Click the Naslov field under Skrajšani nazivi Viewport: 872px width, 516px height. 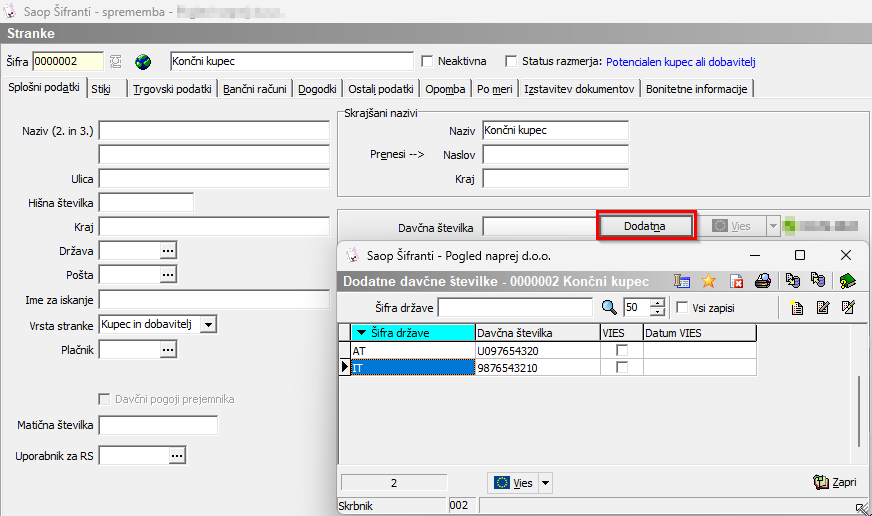[556, 155]
